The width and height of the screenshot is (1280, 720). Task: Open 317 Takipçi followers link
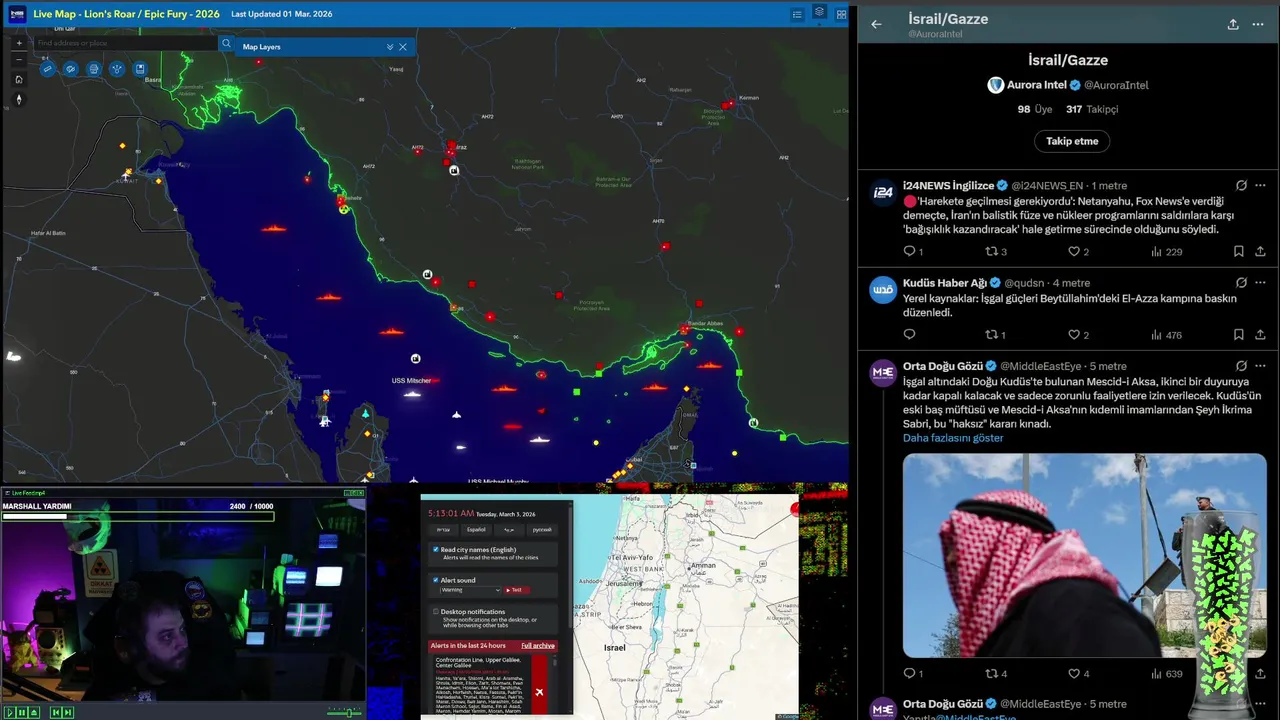tap(1092, 109)
